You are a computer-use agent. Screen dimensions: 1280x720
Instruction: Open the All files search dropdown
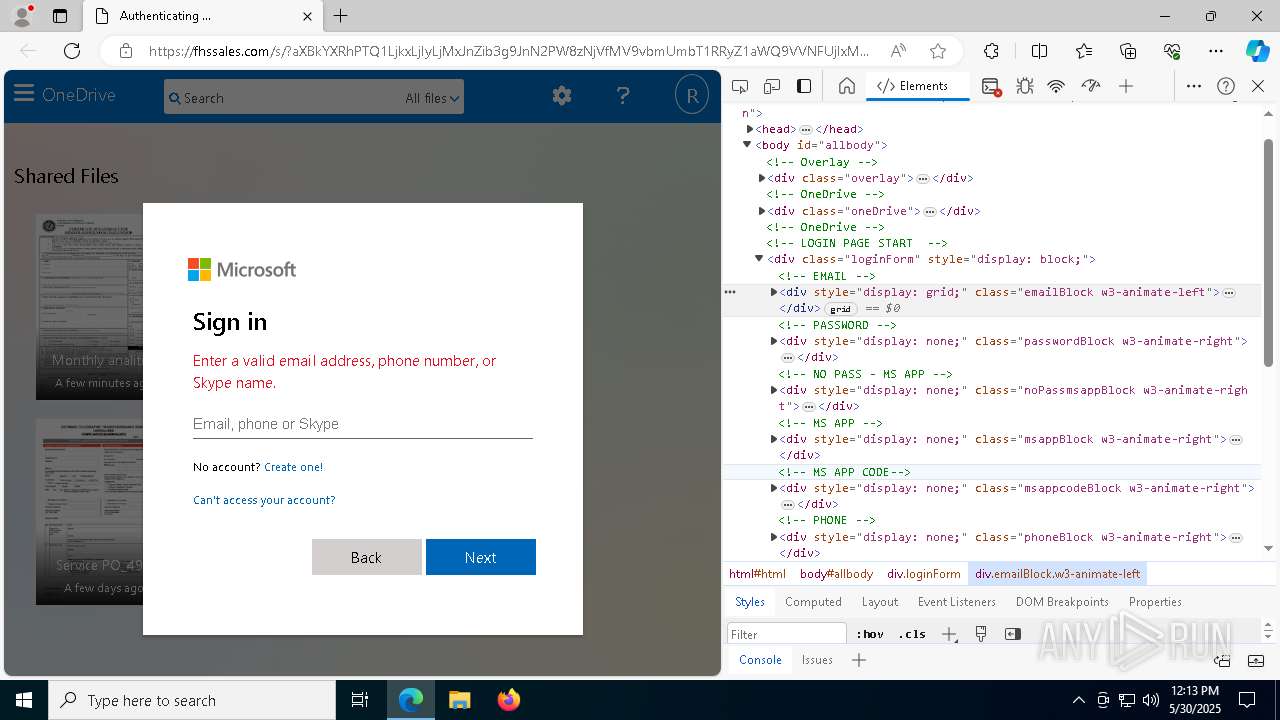click(432, 98)
